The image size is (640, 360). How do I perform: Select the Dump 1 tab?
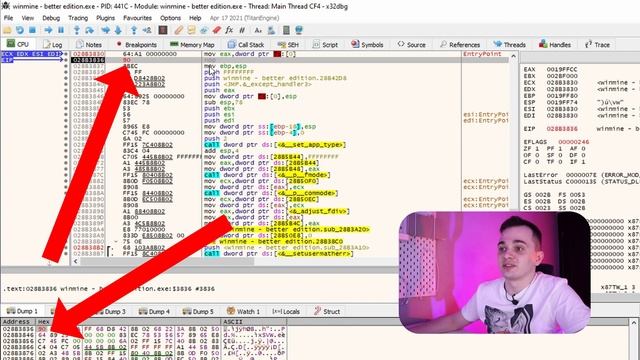tap(22, 311)
